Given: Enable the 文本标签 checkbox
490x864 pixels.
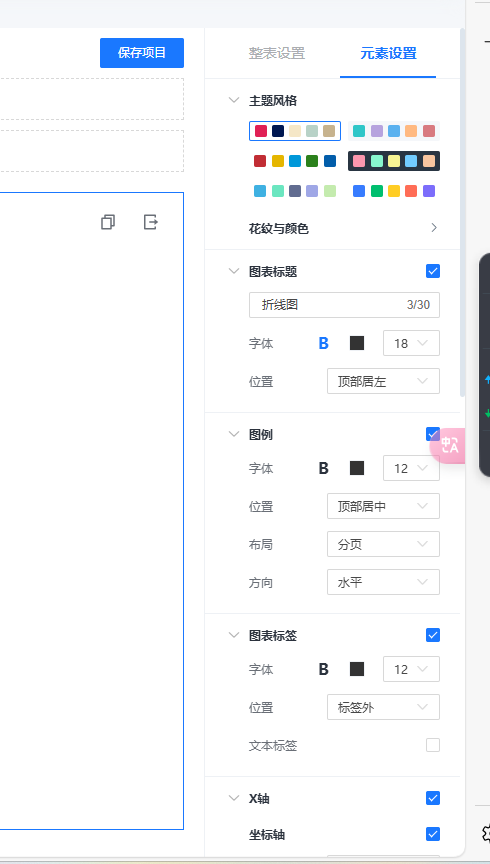Looking at the screenshot, I should 433,746.
